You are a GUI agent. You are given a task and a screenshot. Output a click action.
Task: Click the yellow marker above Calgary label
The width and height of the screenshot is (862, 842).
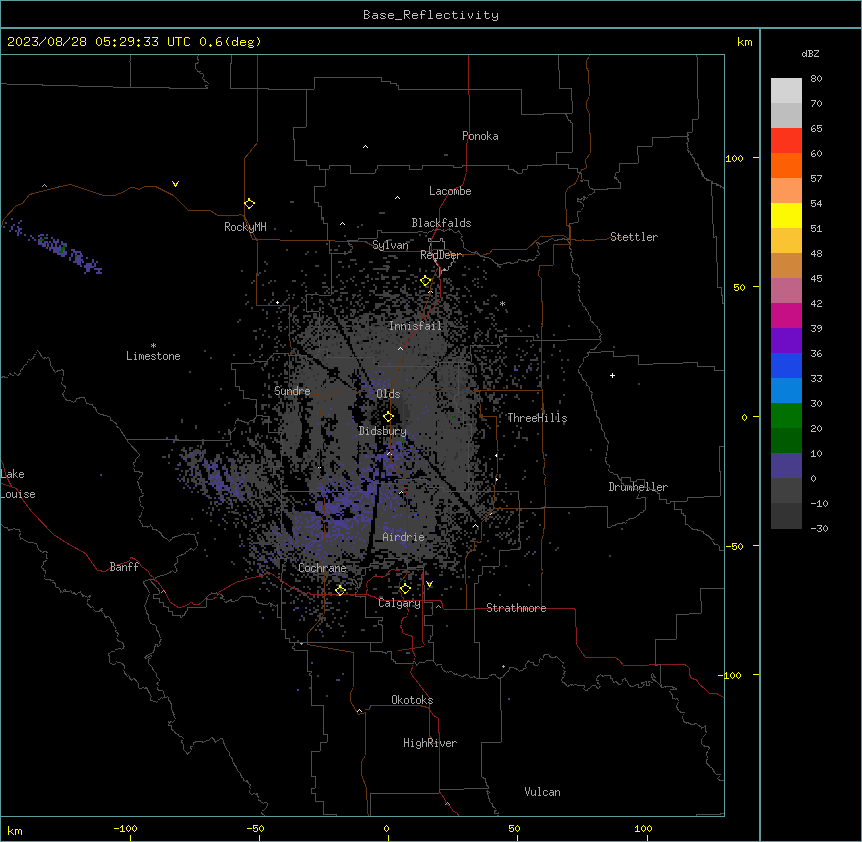(405, 589)
